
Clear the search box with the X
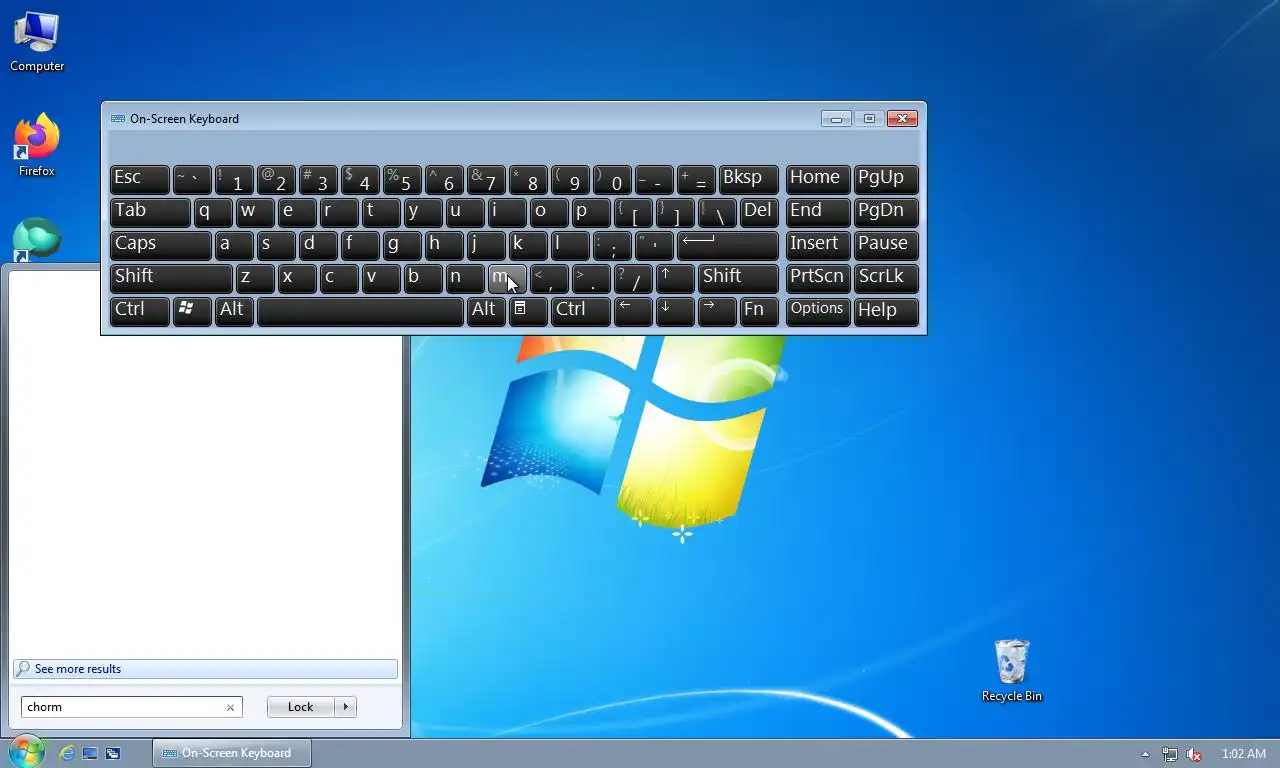(230, 707)
